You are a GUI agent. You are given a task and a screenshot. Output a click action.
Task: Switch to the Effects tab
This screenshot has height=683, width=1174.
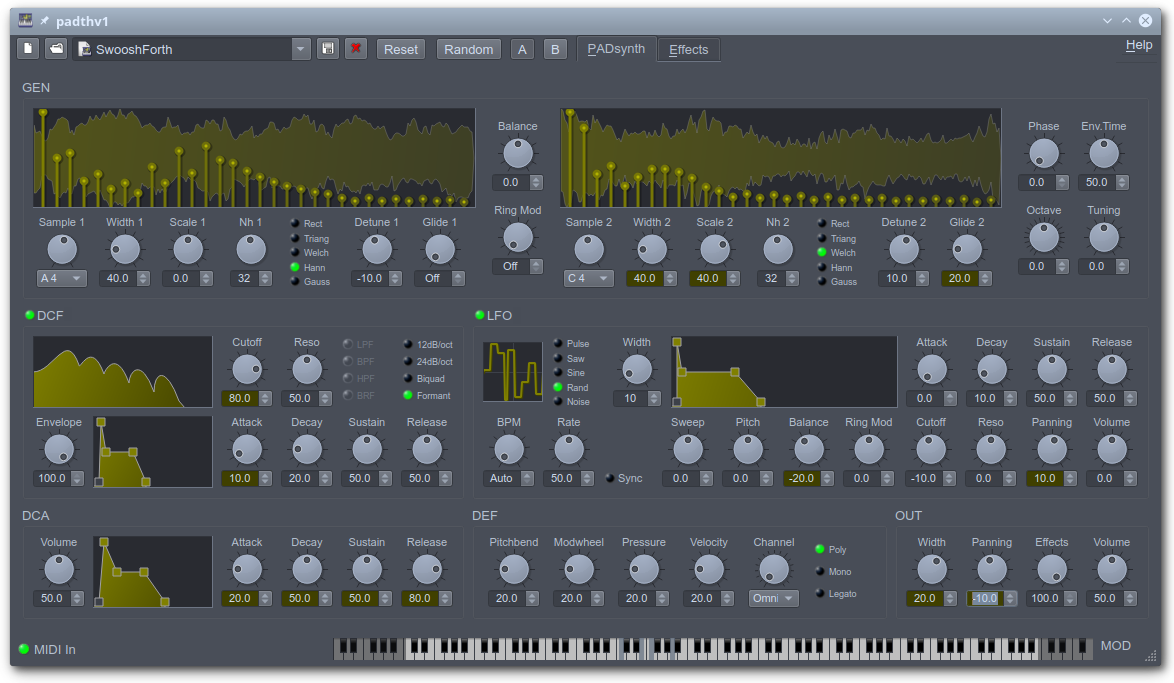tap(688, 50)
